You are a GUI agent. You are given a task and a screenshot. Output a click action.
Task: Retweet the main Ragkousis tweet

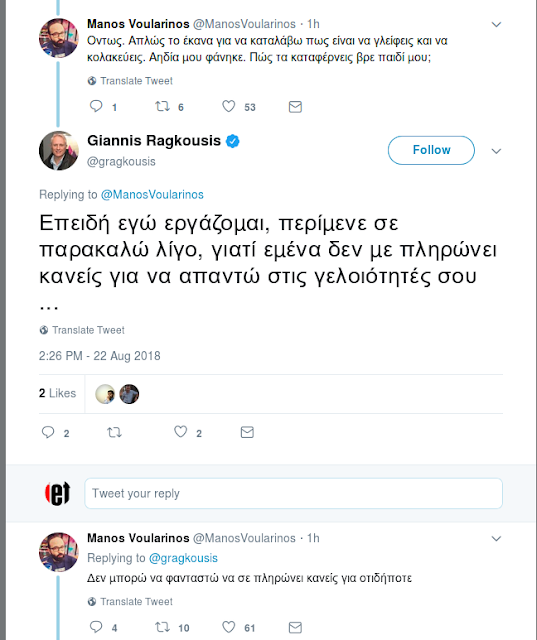[114, 432]
